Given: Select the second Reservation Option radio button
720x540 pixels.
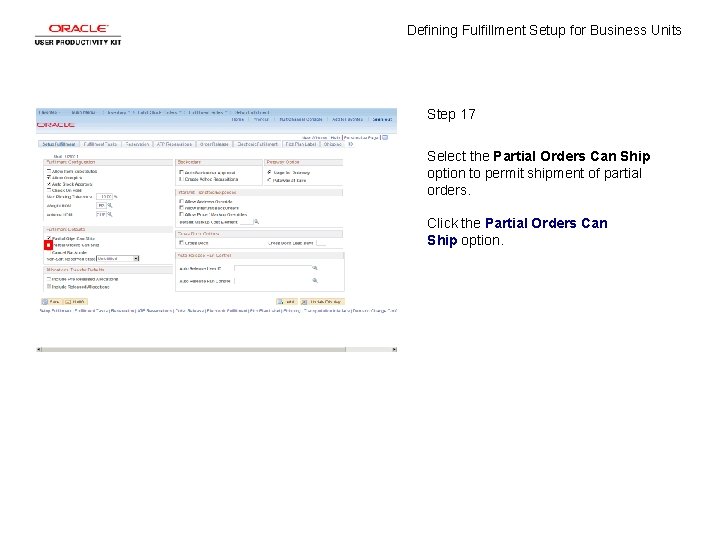Looking at the screenshot, I should tap(270, 180).
